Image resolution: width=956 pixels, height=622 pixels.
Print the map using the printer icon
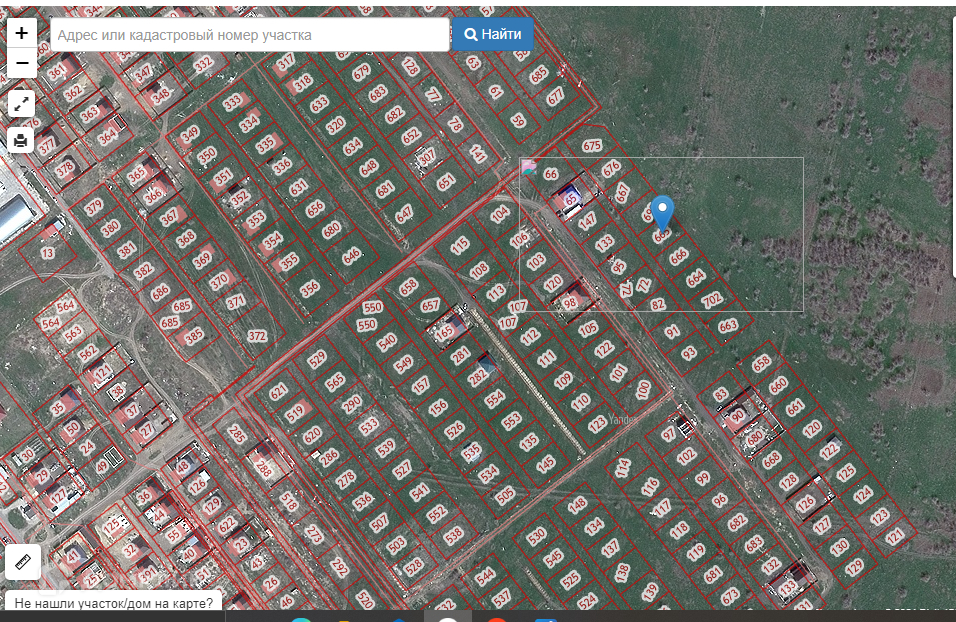click(21, 141)
